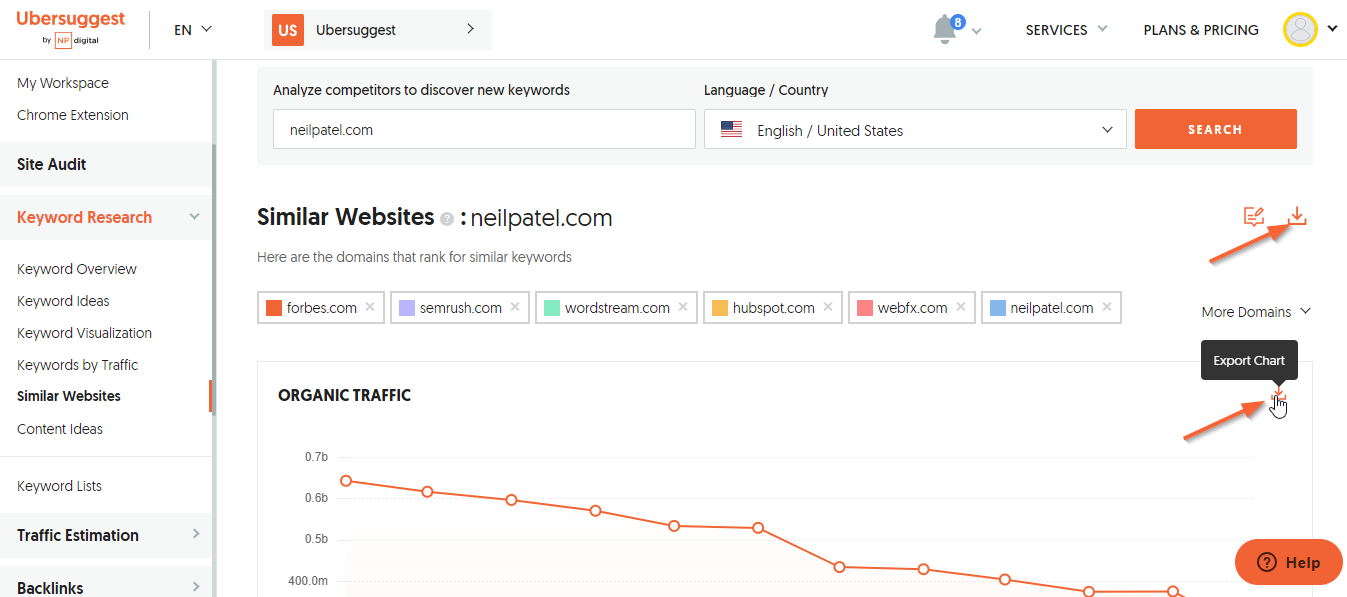Viewport: 1347px width, 597px height.
Task: Expand the More Domains dropdown
Action: pos(1256,312)
